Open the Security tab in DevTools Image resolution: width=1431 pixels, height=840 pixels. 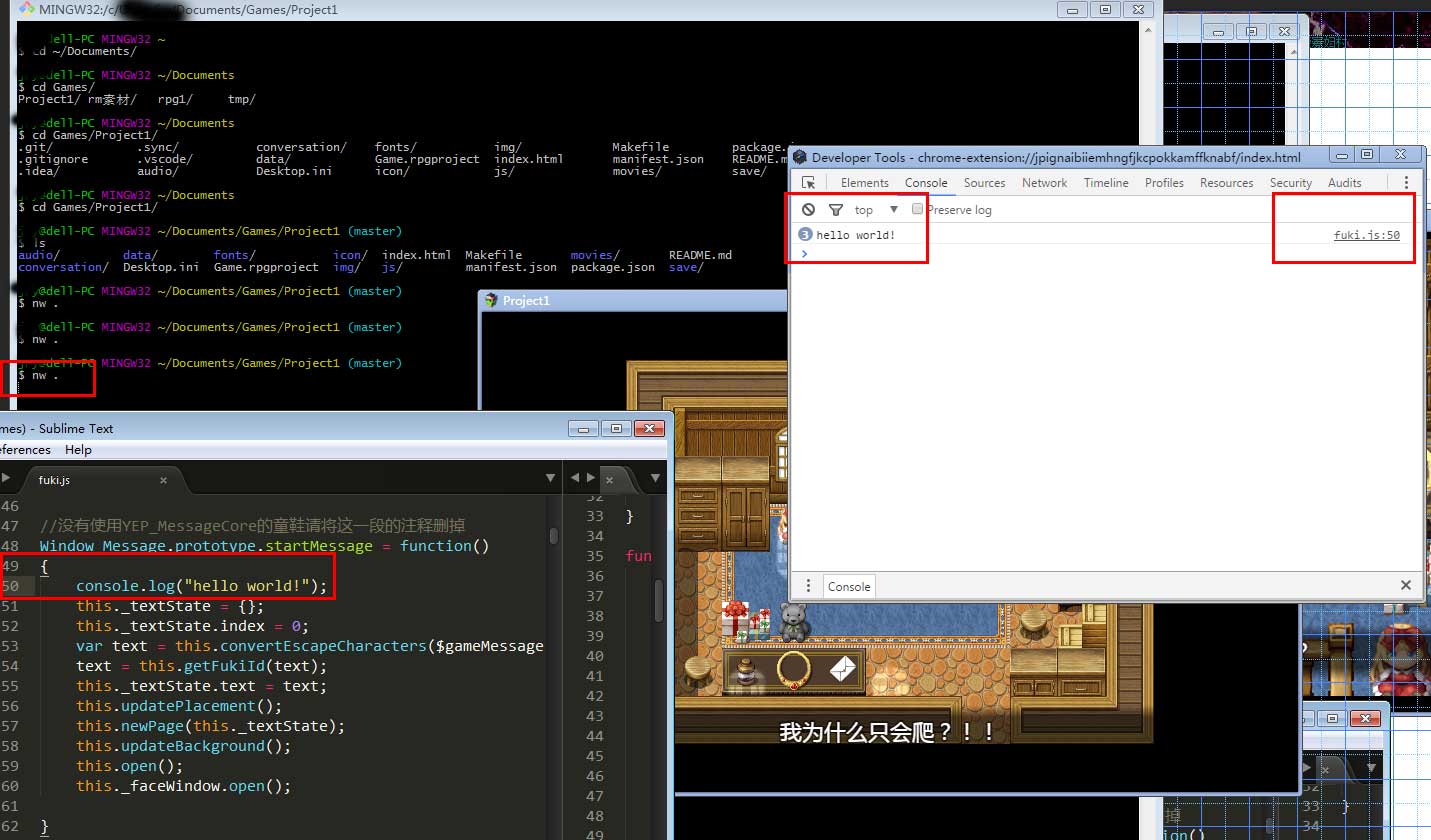pyautogui.click(x=1290, y=183)
